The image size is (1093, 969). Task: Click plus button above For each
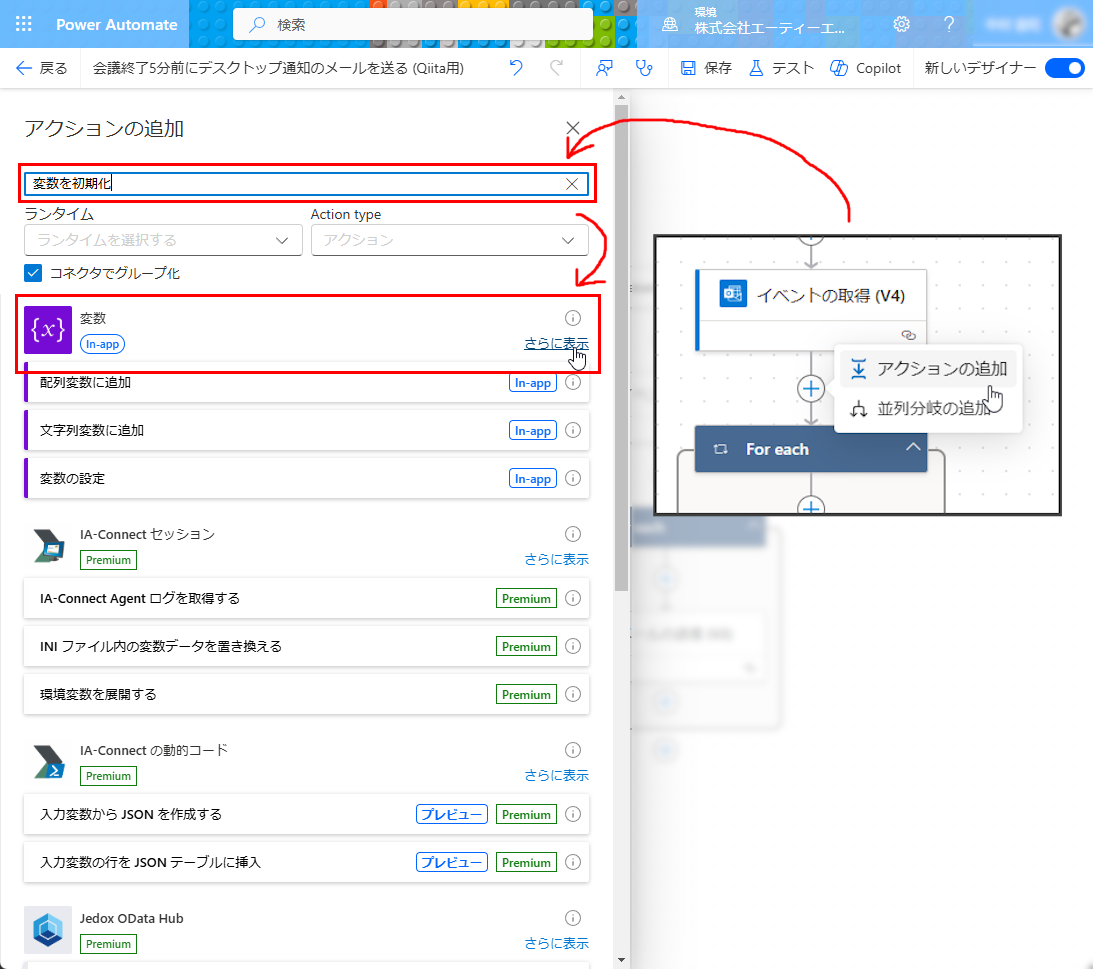[811, 388]
